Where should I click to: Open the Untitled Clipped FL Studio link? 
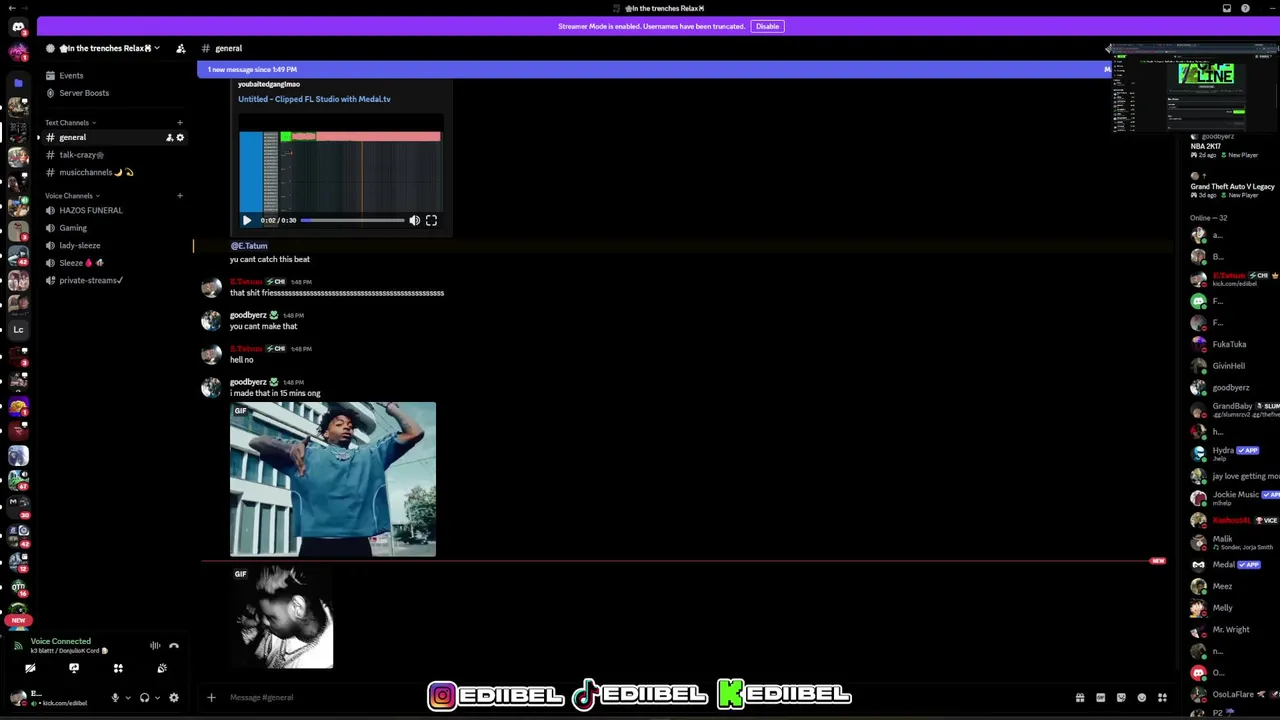click(314, 99)
